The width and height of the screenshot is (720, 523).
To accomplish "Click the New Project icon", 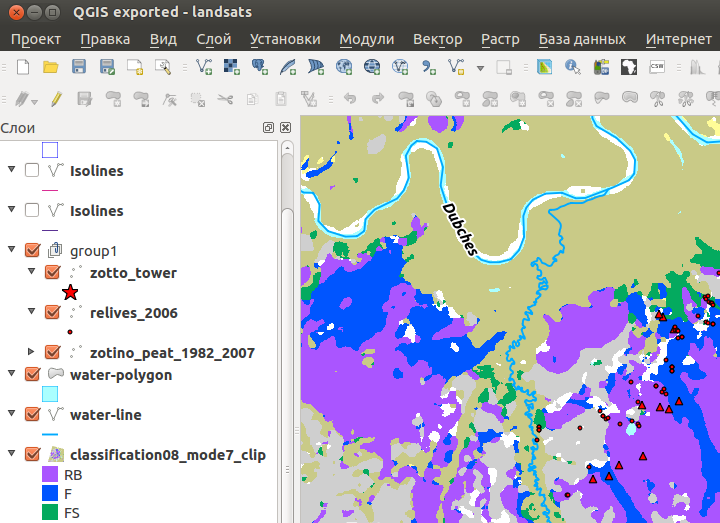I will pyautogui.click(x=22, y=67).
